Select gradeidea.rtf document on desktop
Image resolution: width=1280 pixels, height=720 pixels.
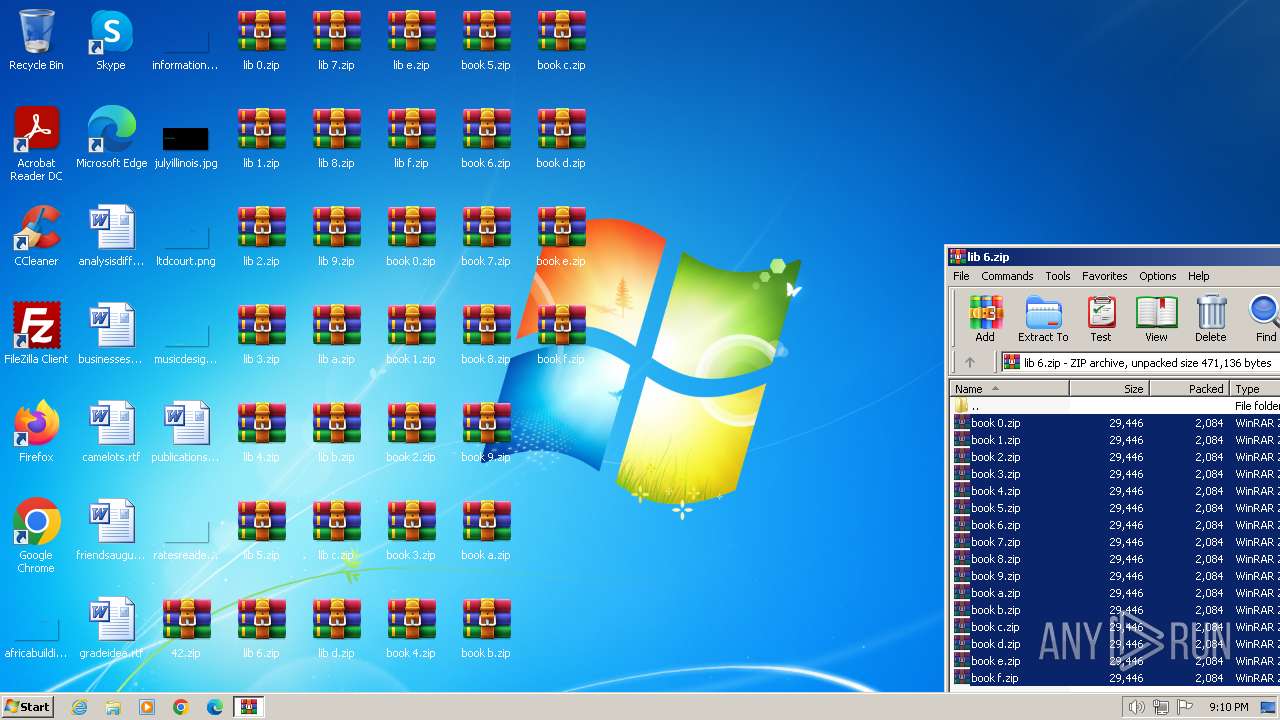point(111,629)
